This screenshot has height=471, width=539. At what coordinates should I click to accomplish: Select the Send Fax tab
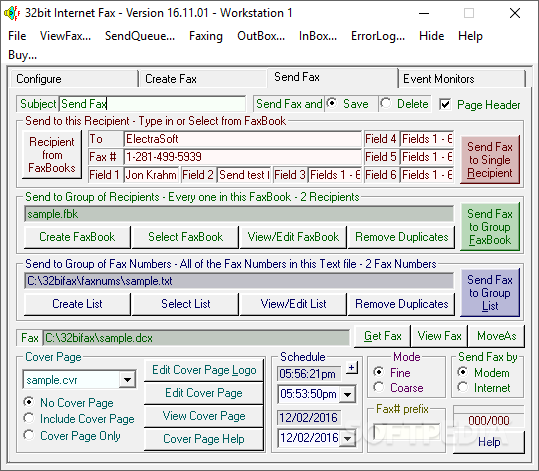point(332,77)
